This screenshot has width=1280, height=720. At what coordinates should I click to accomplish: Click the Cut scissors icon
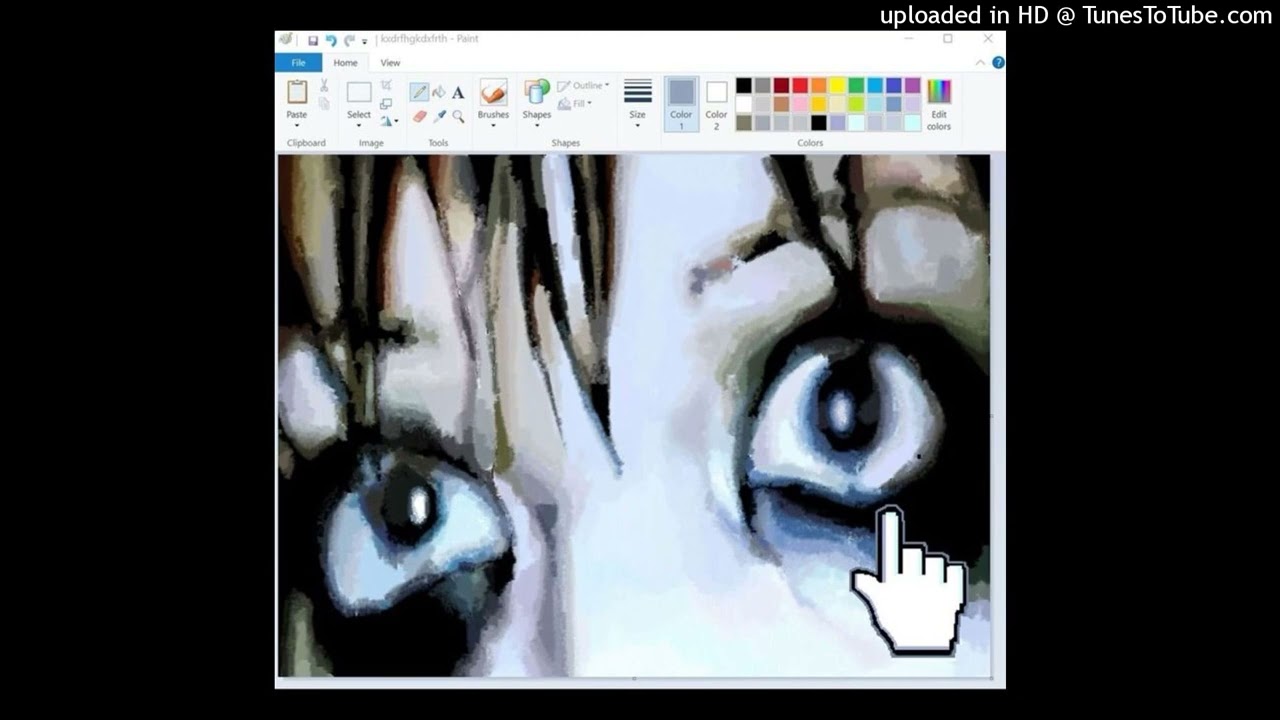324,86
